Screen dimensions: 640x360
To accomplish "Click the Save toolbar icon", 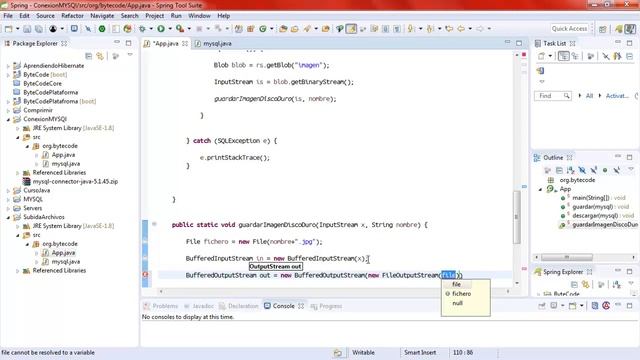I will pos(27,29).
